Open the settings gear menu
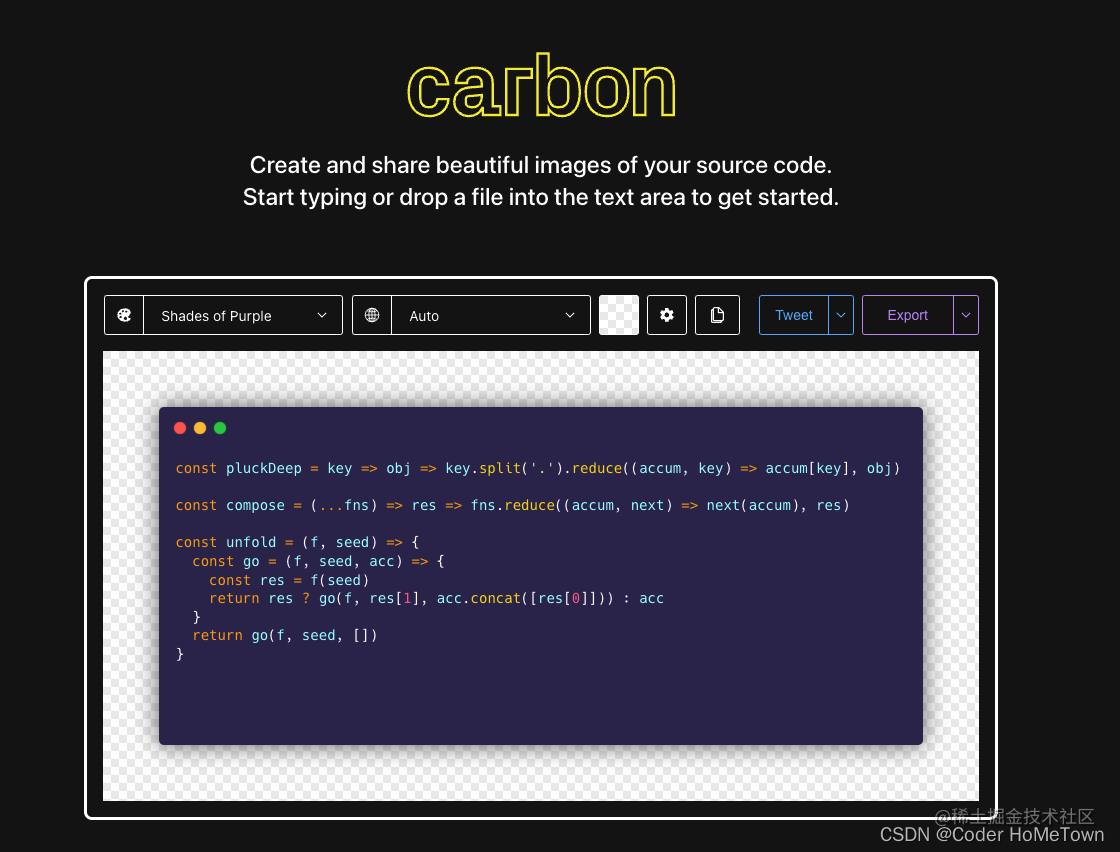 (x=666, y=315)
